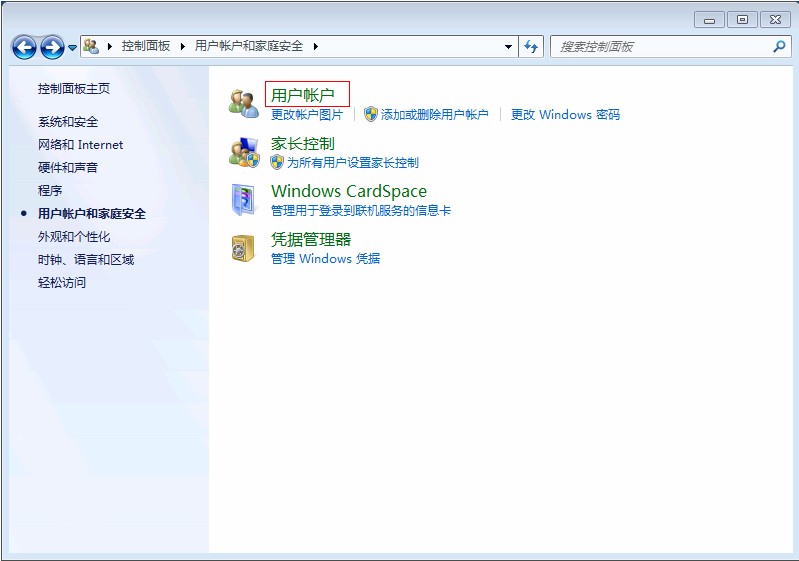Expand the arrow after 用户帐户和家庭安全 breadcrumb
The height and width of the screenshot is (561, 799).
coord(315,46)
